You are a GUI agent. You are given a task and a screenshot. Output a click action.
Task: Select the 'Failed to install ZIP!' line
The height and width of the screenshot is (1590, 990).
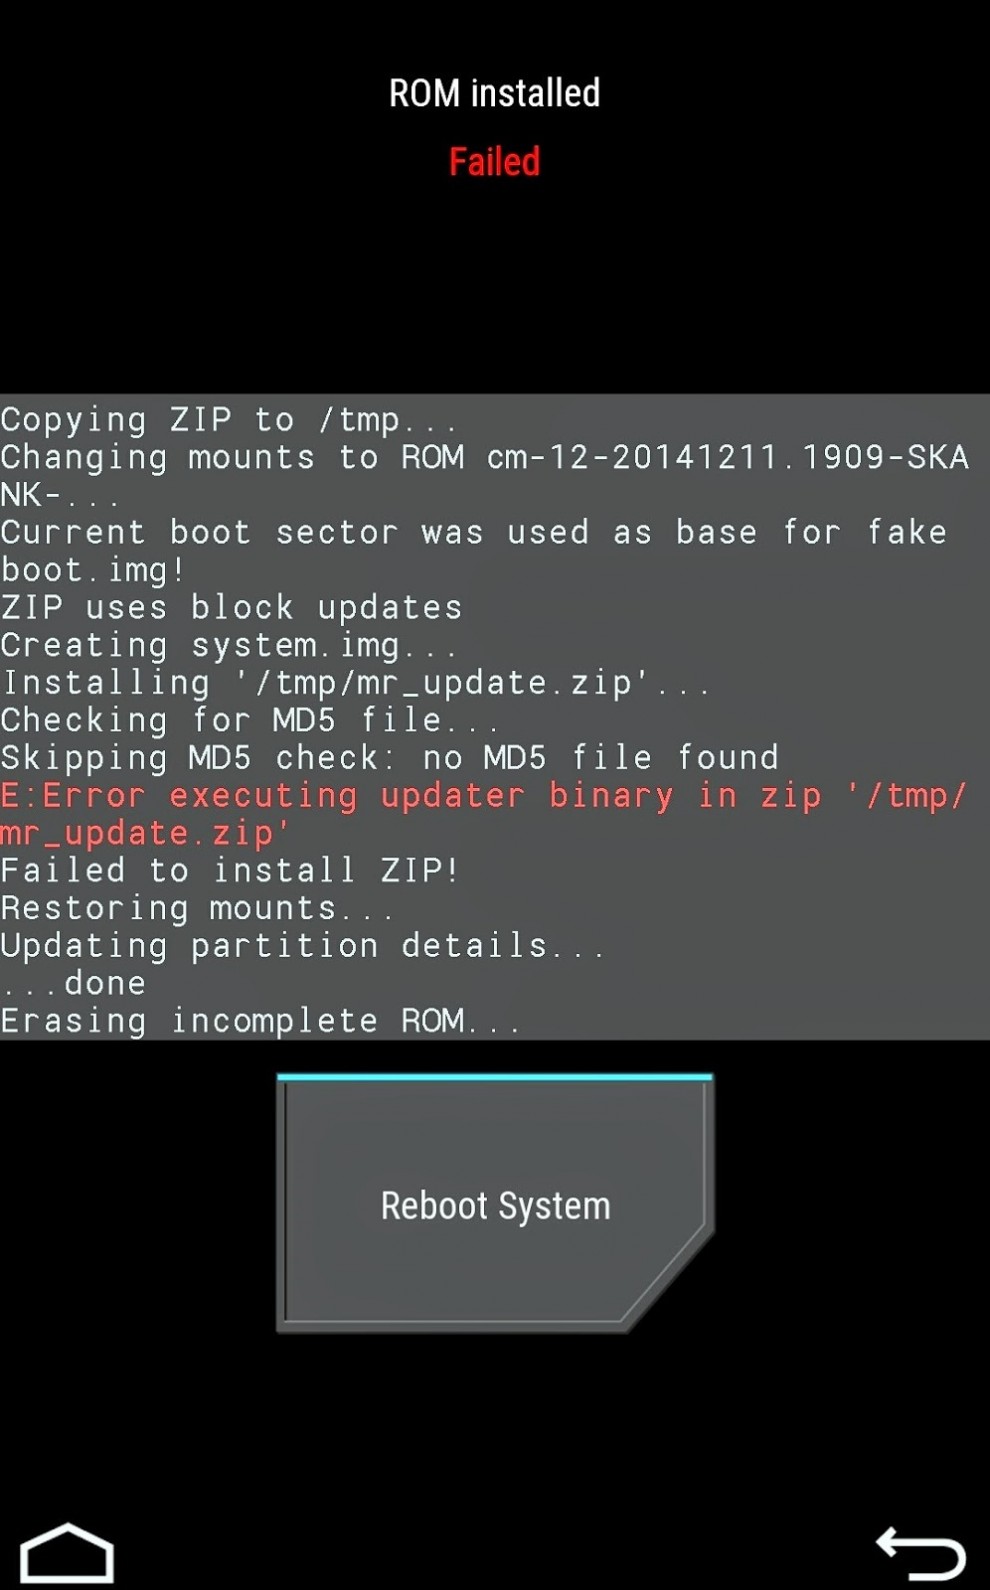[x=229, y=871]
